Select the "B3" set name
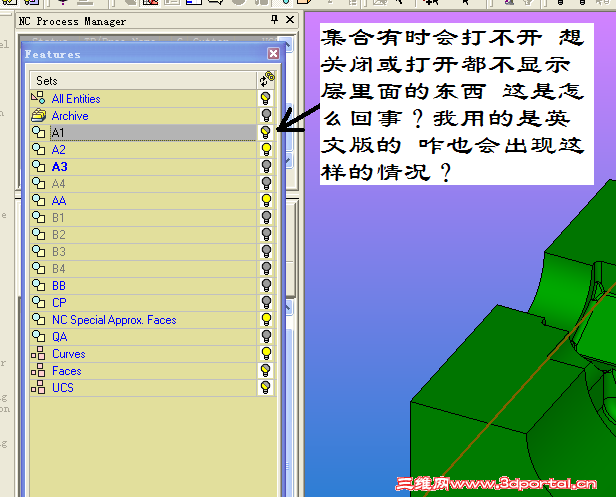This screenshot has width=616, height=497. [59, 251]
